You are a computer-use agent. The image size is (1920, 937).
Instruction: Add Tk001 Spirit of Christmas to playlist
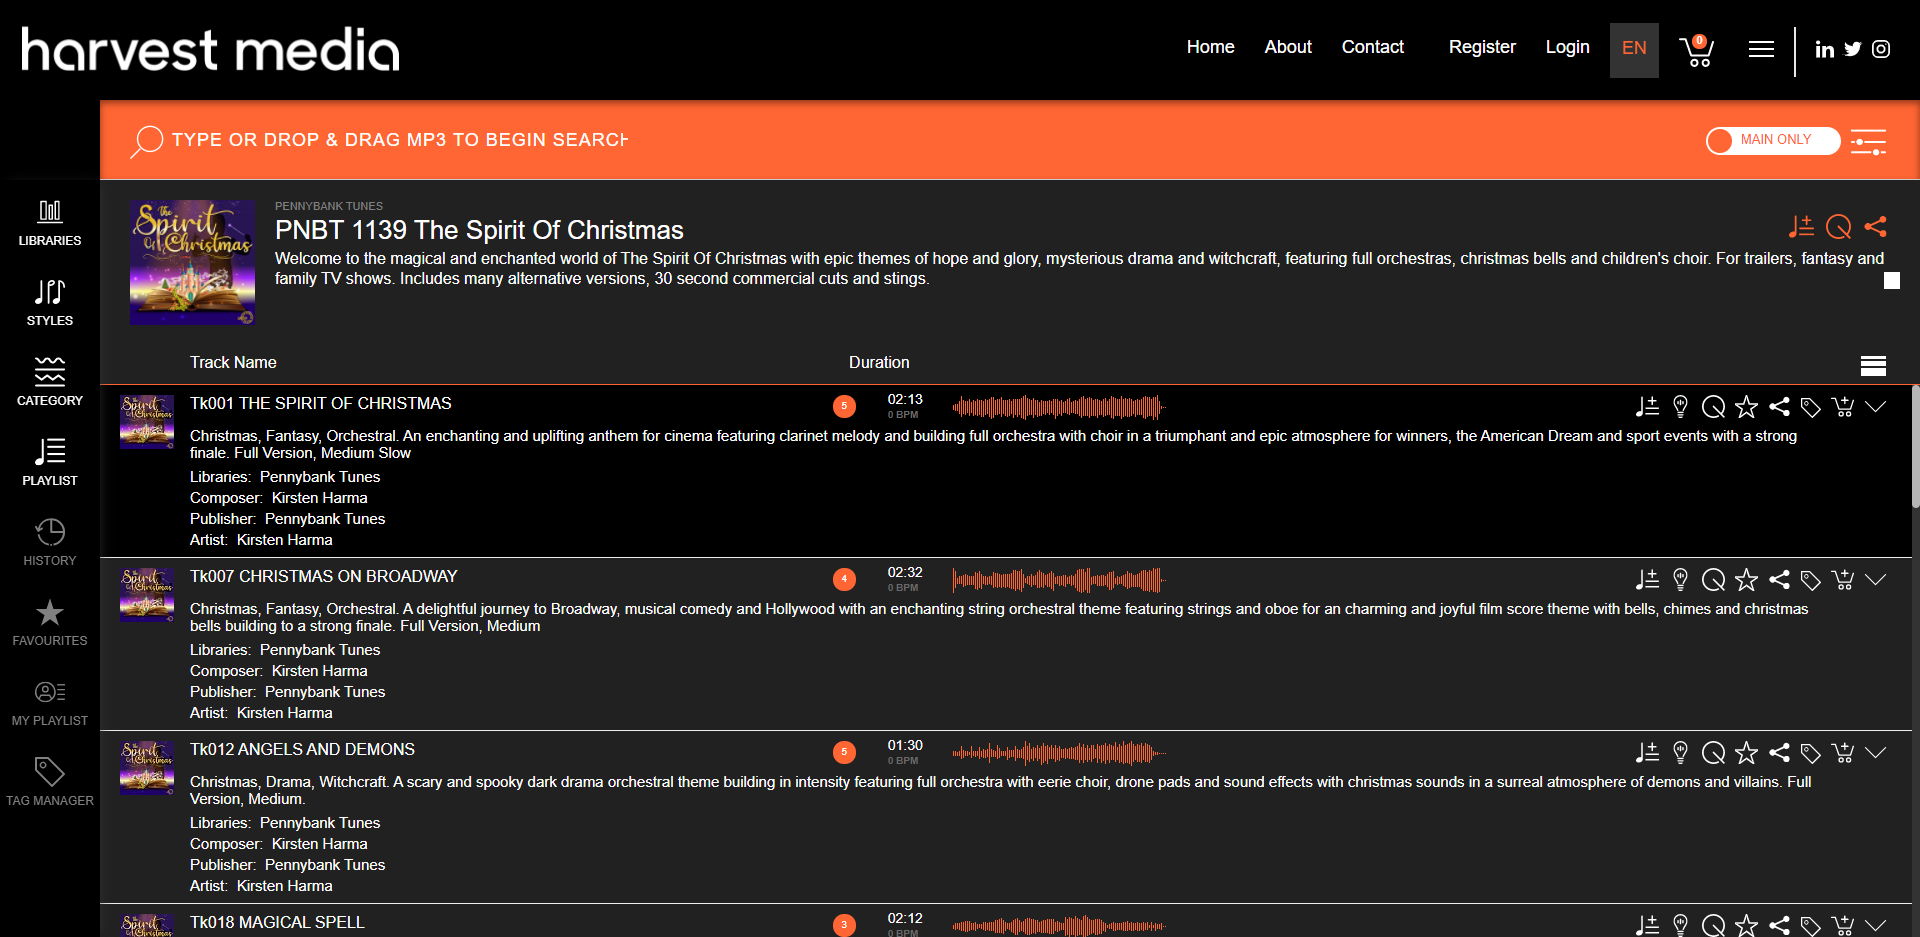(1647, 406)
